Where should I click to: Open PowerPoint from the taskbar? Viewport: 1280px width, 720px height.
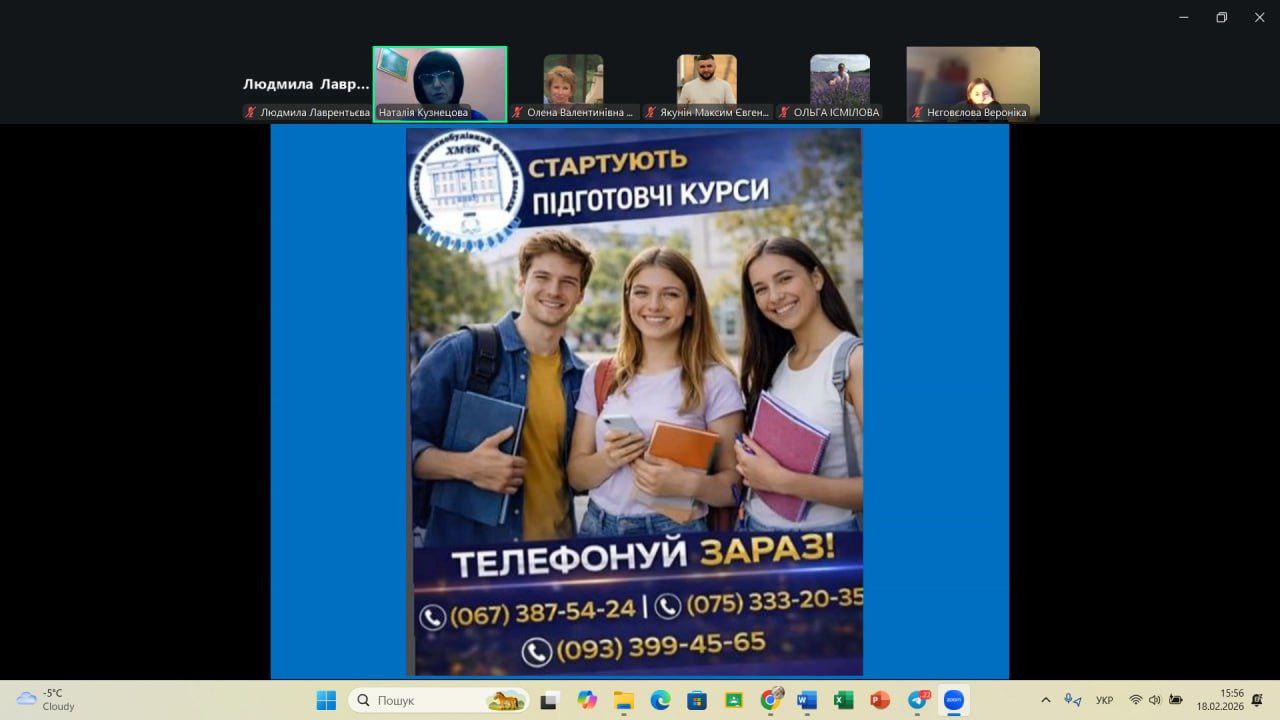[880, 700]
